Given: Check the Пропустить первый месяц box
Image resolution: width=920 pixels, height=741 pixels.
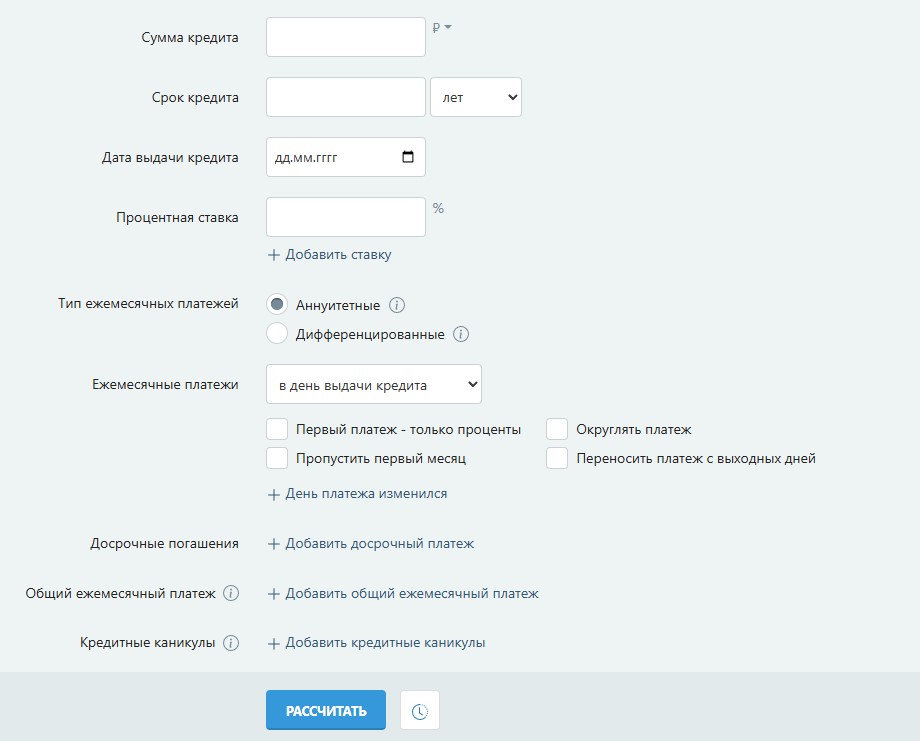Looking at the screenshot, I should coord(278,458).
